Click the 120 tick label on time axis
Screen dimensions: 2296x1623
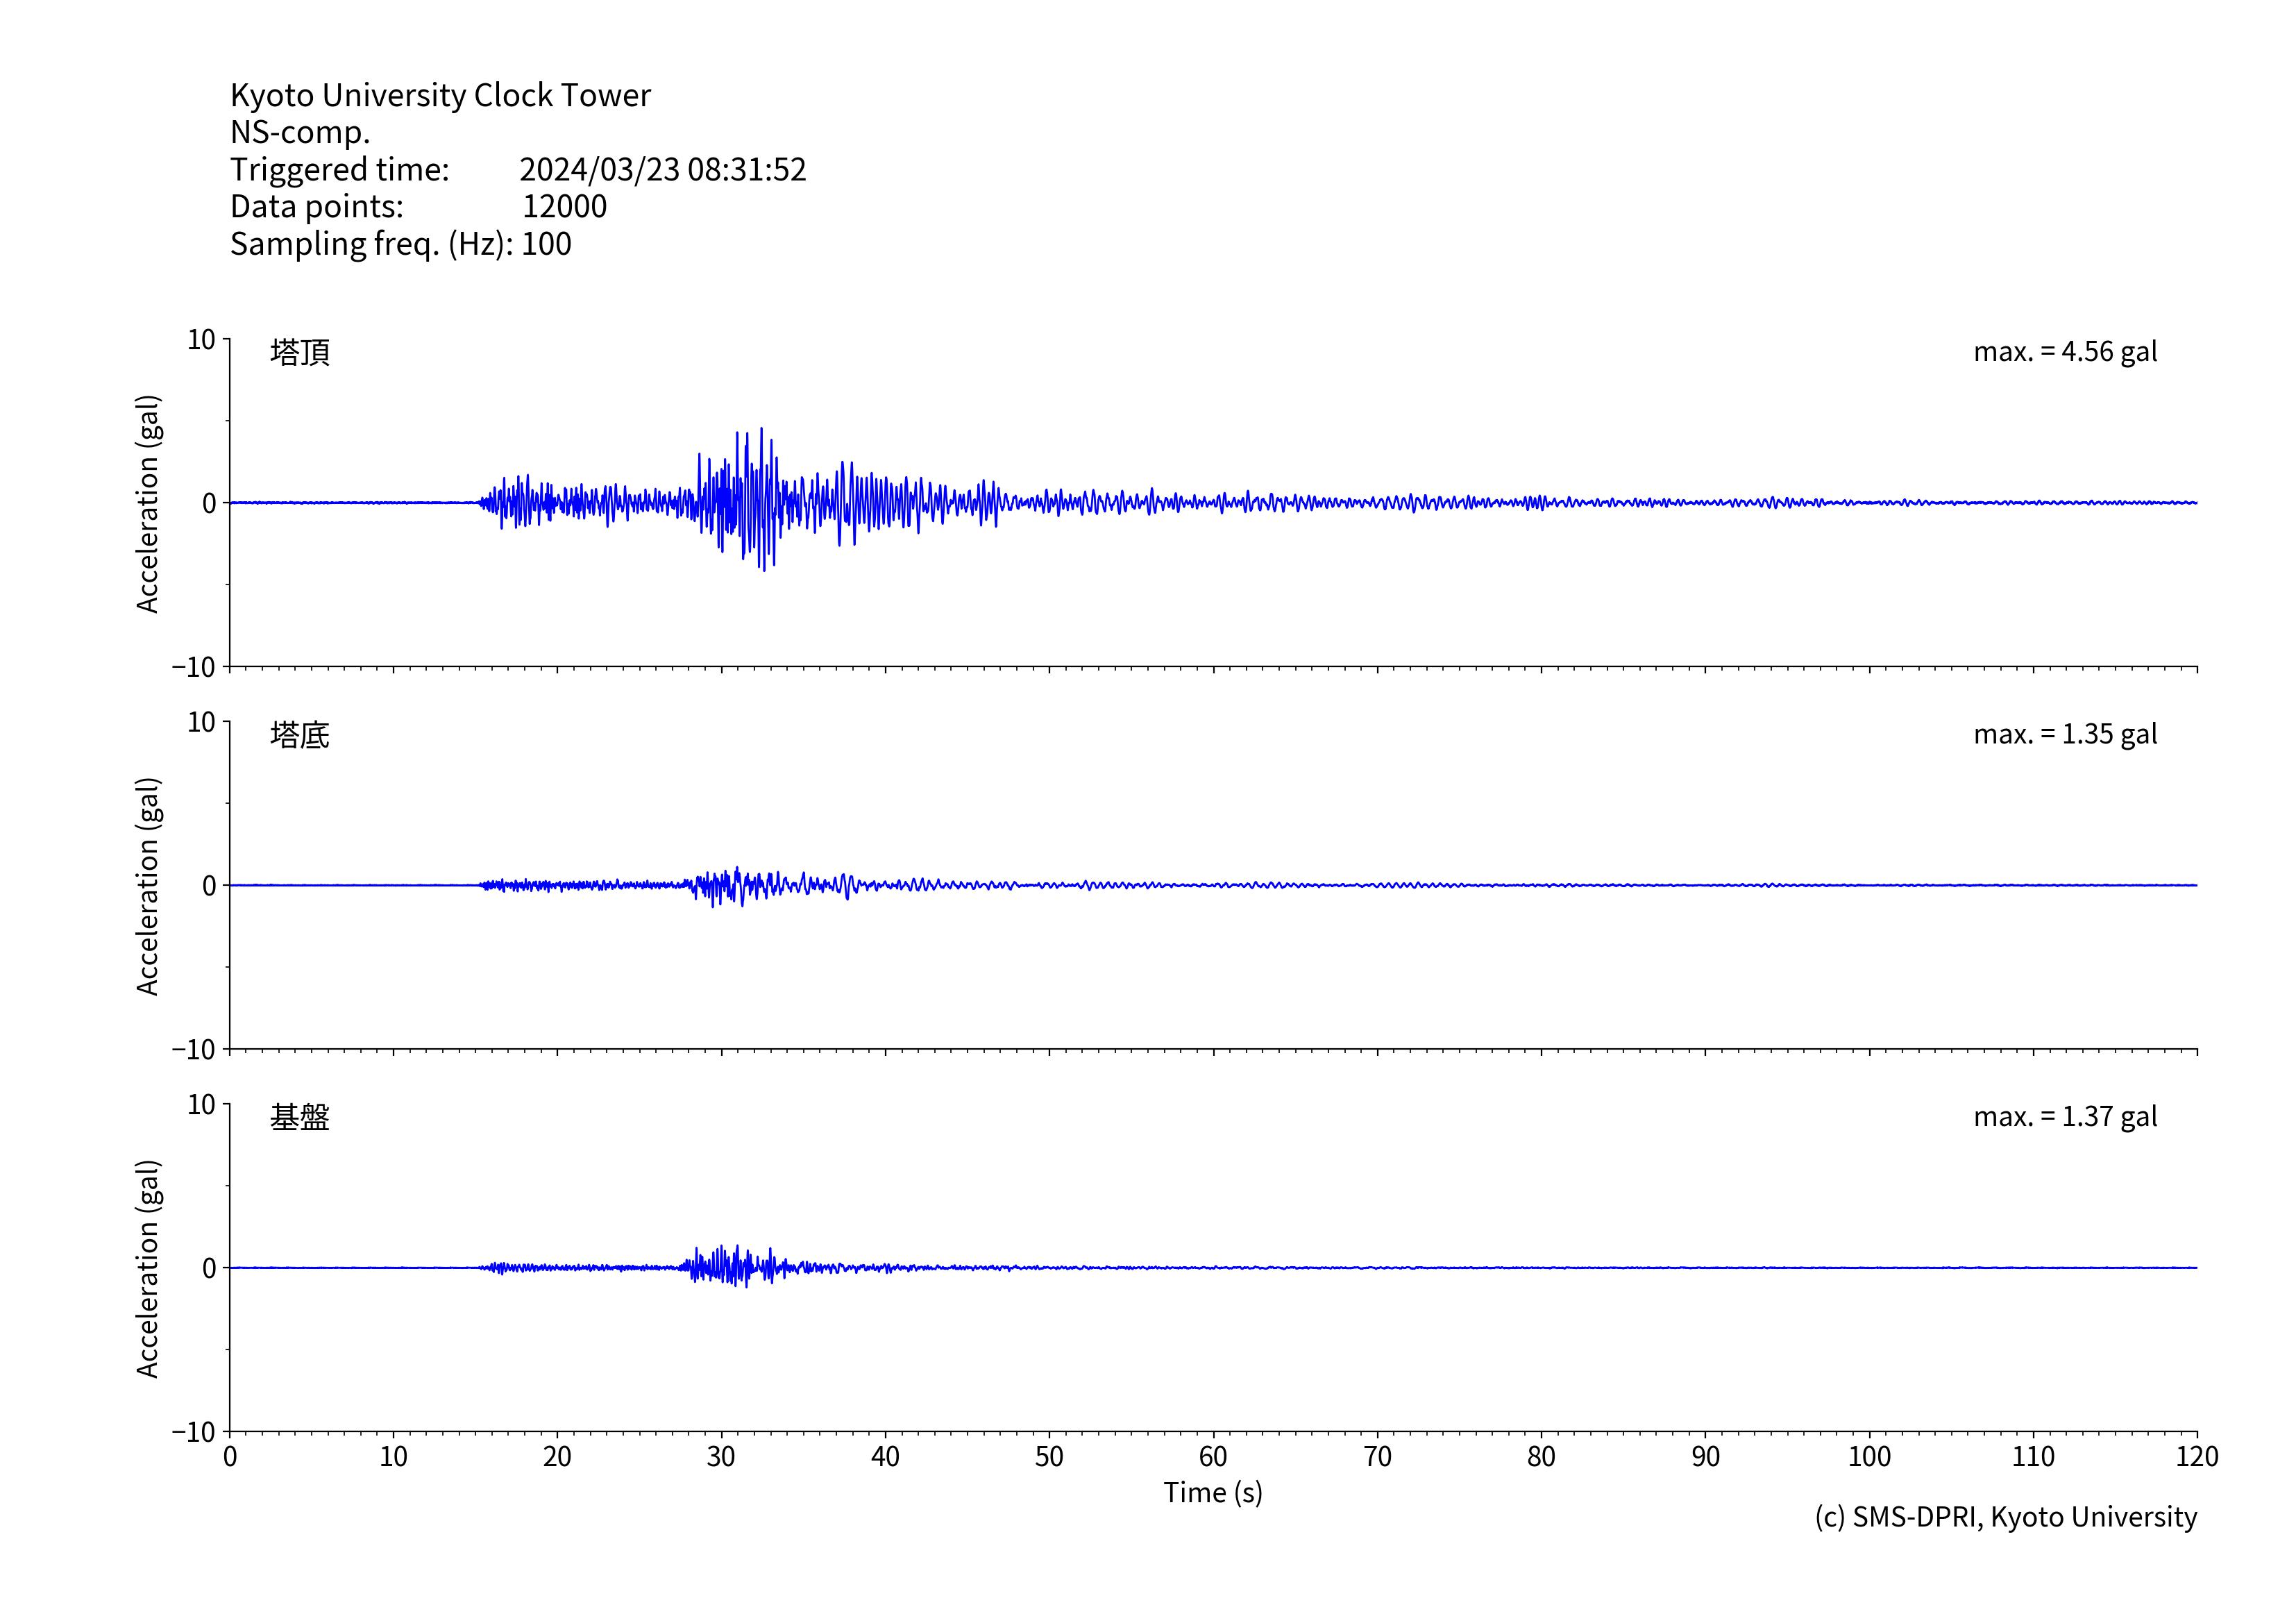tap(2196, 1456)
